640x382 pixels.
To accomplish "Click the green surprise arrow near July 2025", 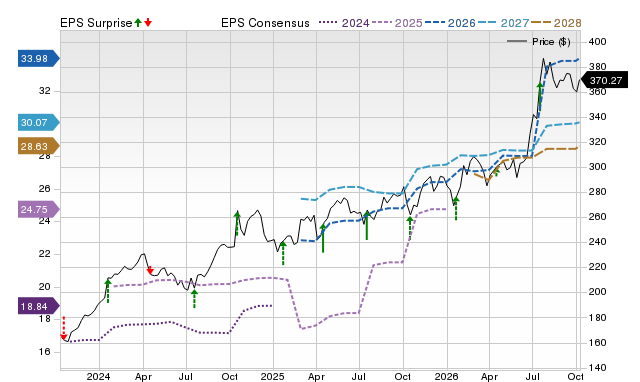I will coord(367,225).
